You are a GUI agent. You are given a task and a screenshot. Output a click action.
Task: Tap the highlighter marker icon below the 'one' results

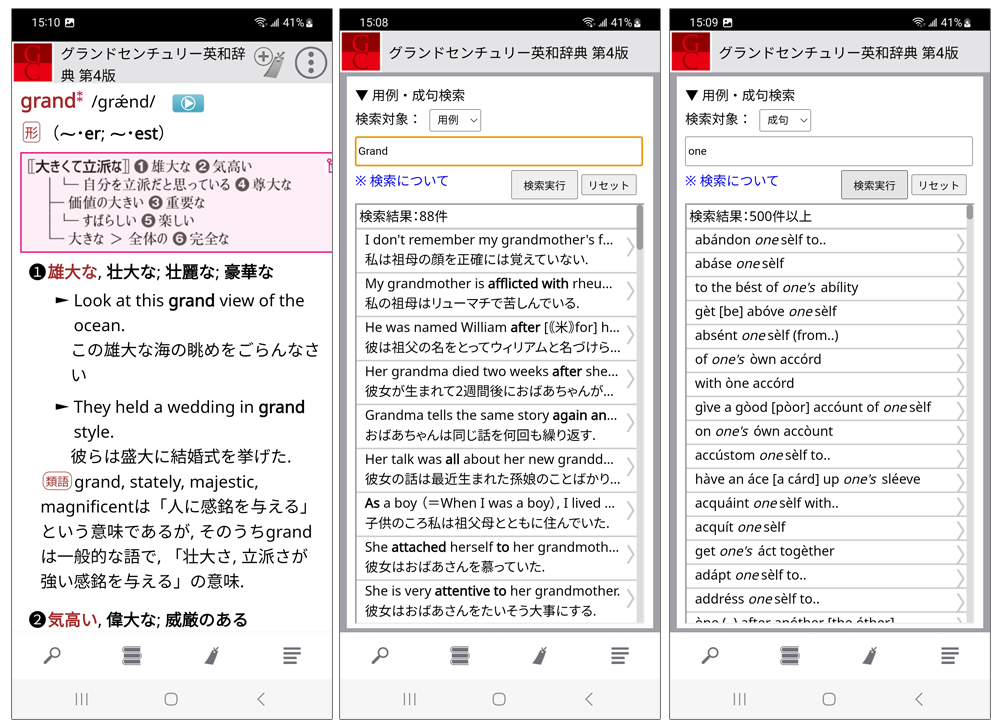pyautogui.click(x=870, y=655)
